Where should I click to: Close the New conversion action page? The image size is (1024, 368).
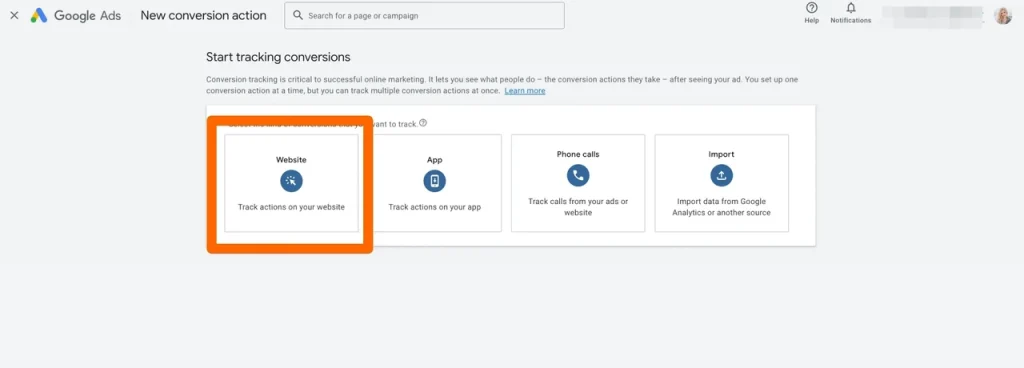14,16
